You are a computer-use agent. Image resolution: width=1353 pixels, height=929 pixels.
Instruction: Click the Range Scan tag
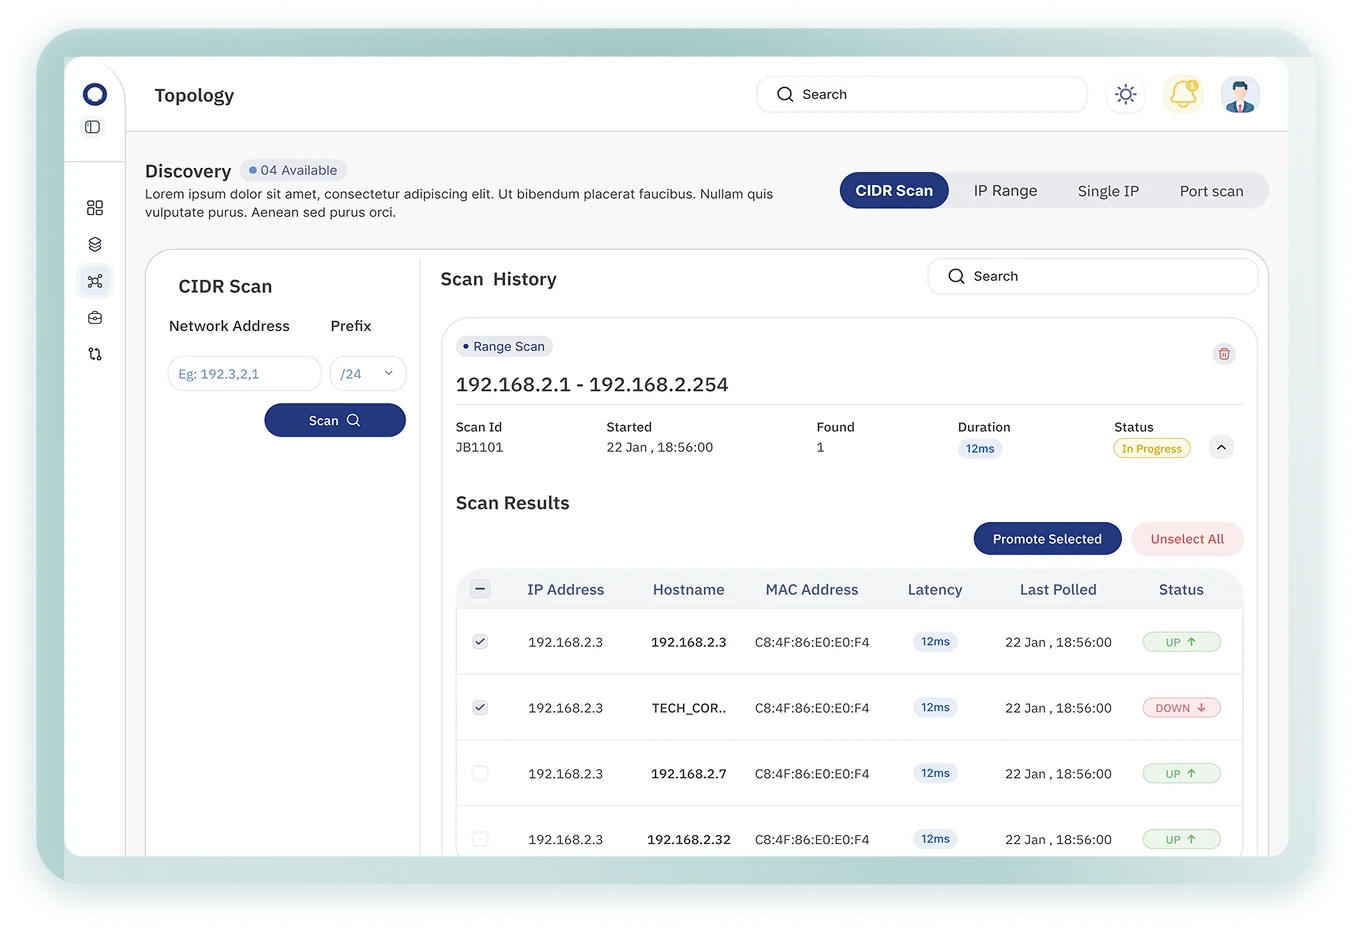point(504,346)
